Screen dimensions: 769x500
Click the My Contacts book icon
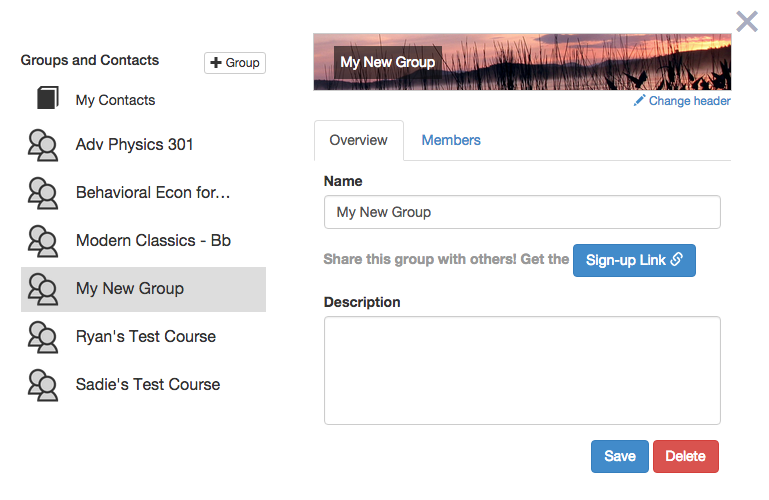pos(48,98)
